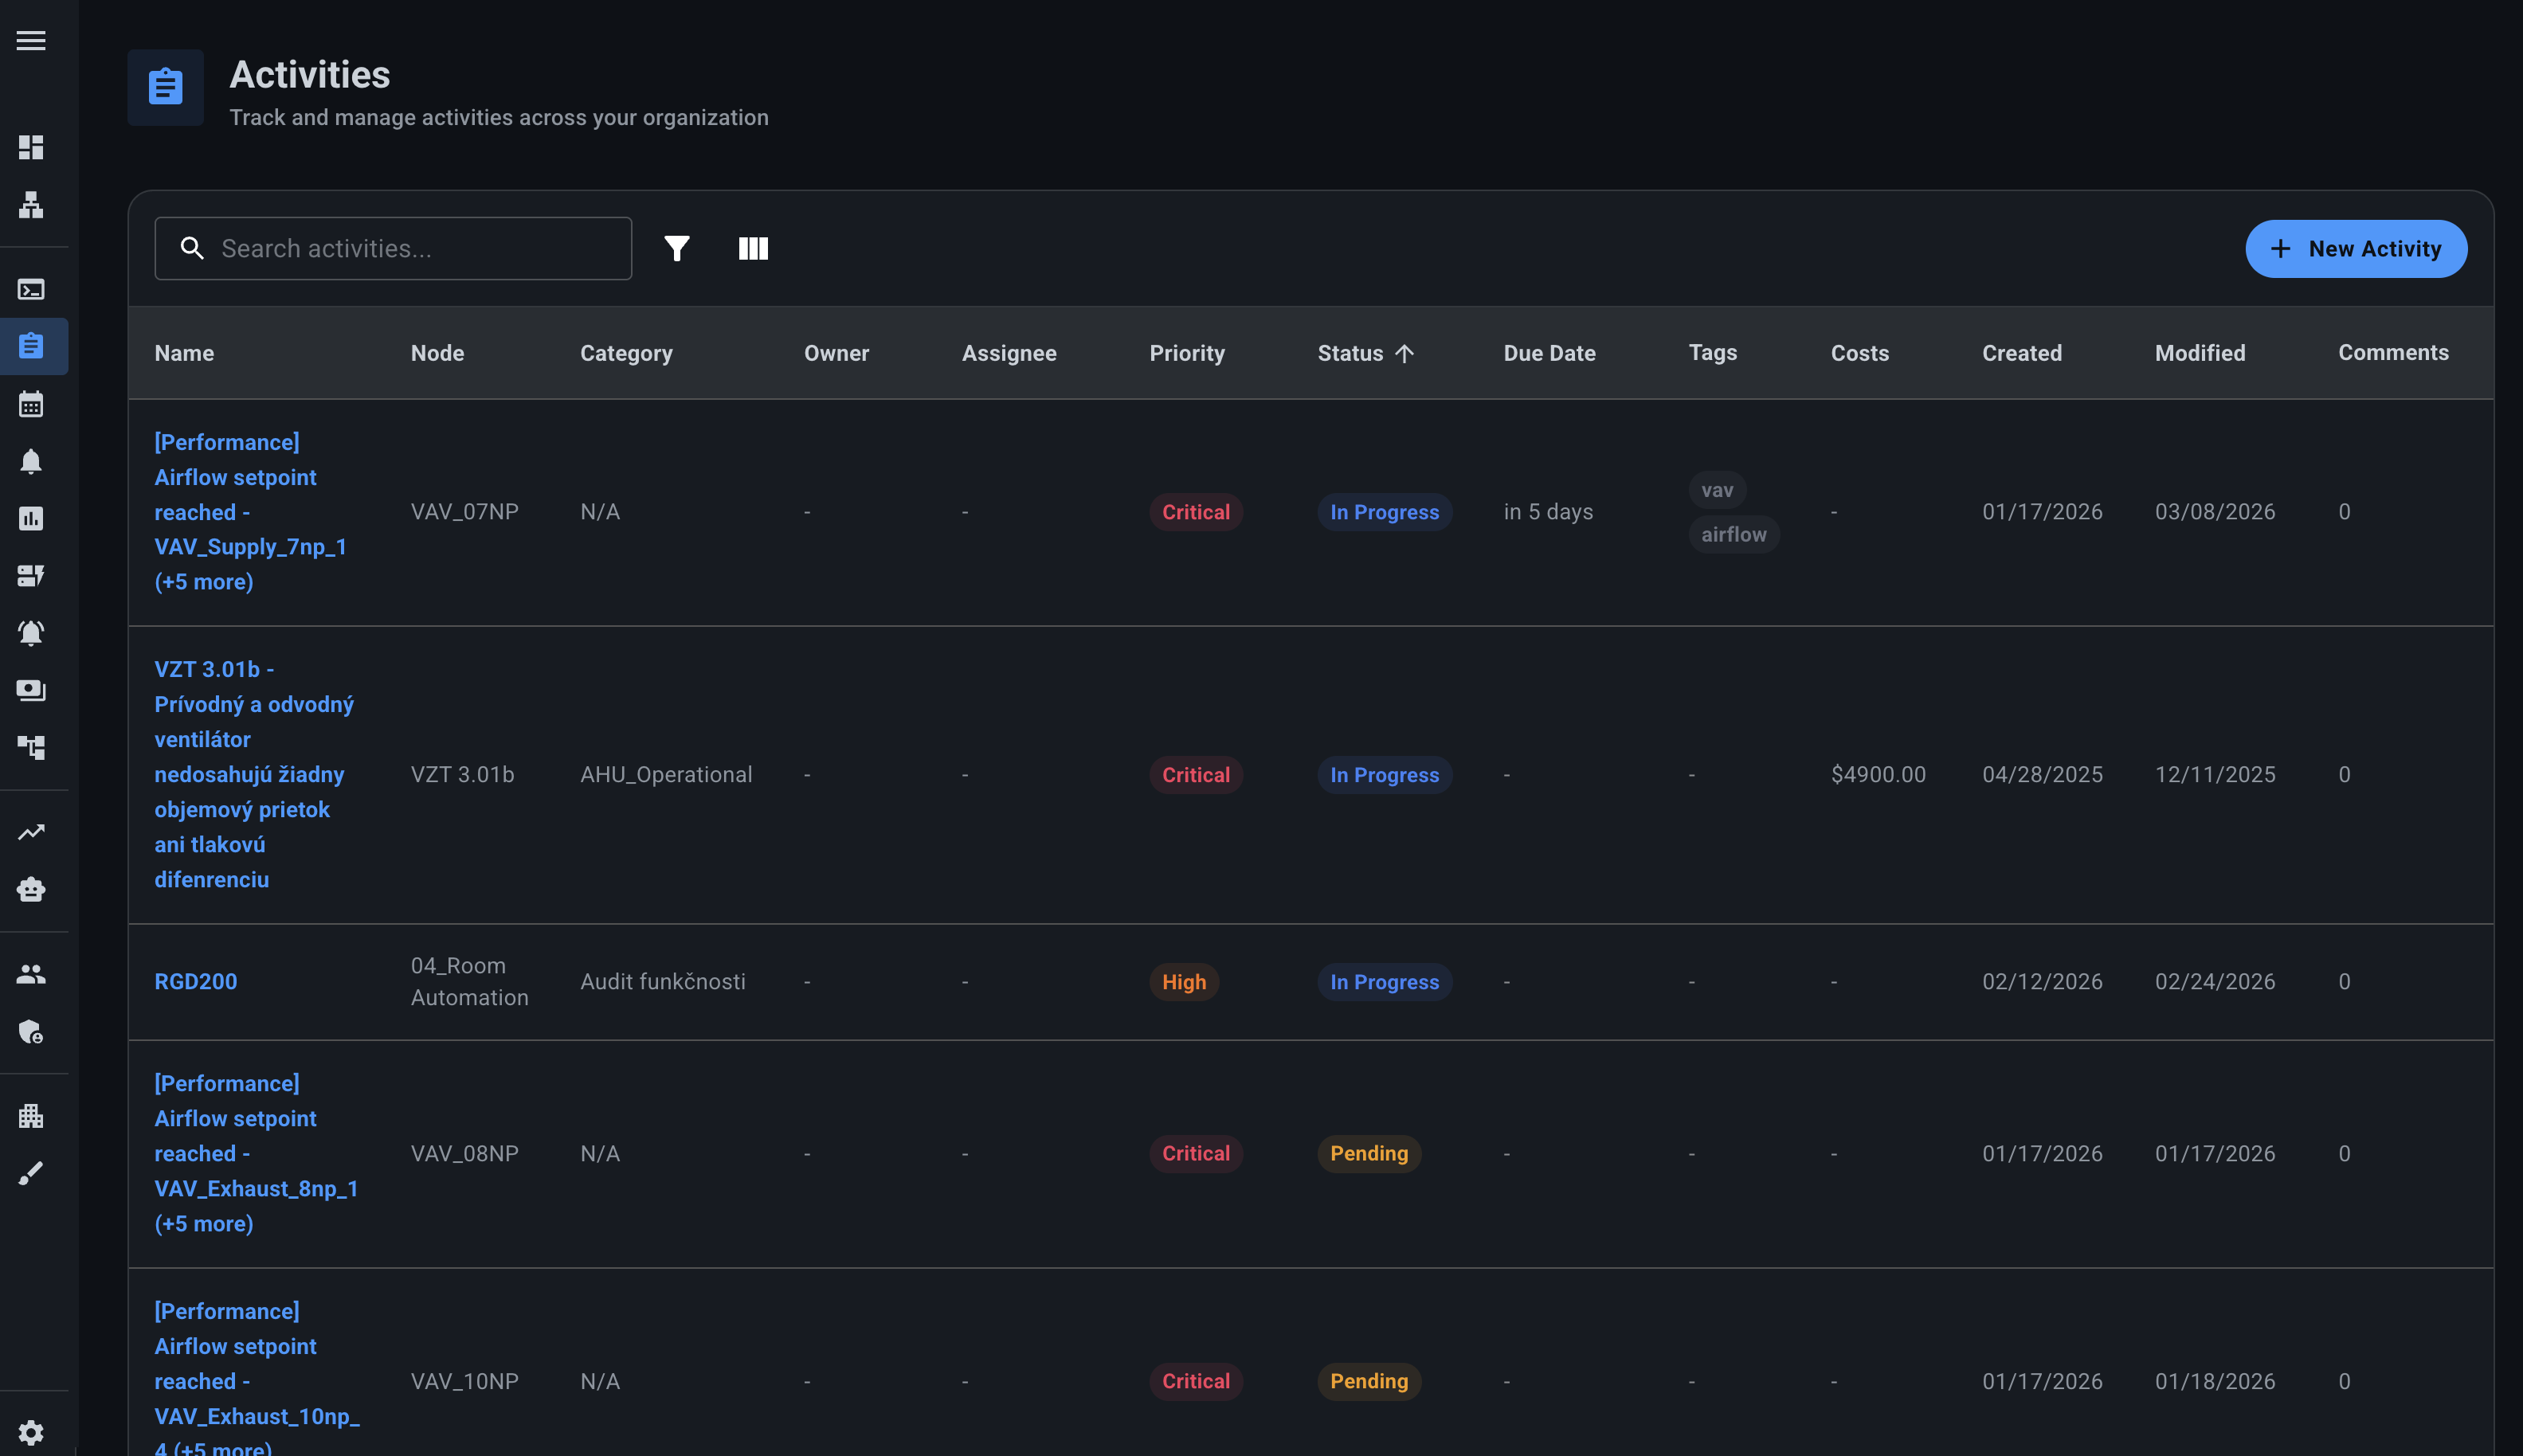This screenshot has width=2523, height=1456.
Task: Open the RGD200 activity link
Action: click(x=196, y=981)
